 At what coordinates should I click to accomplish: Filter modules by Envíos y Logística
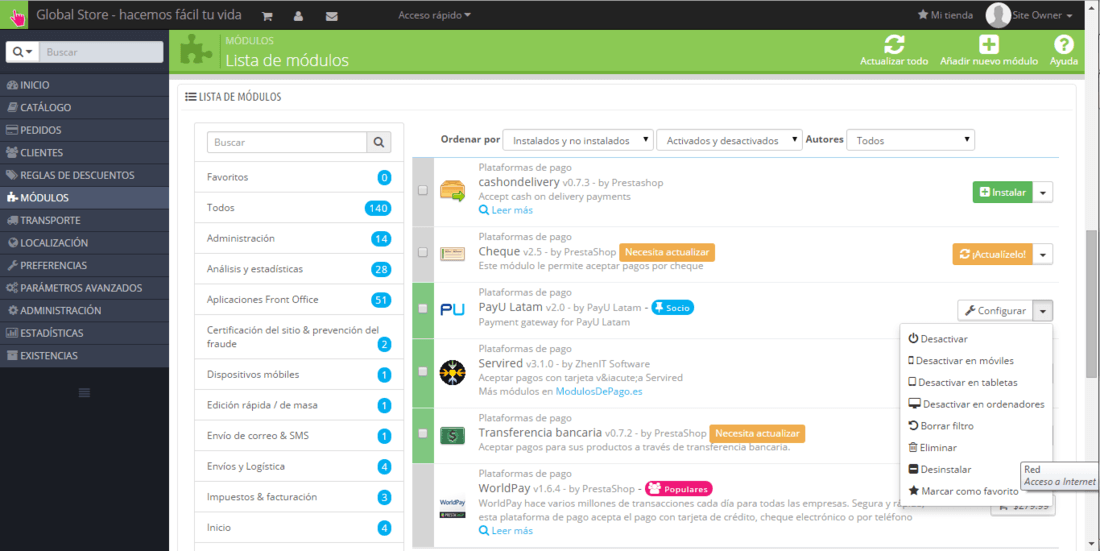(x=299, y=466)
